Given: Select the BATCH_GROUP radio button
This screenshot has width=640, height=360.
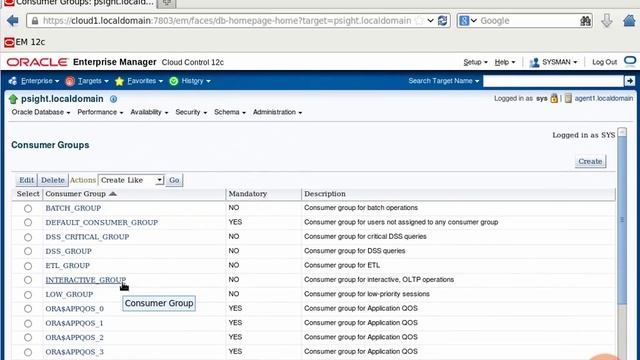Looking at the screenshot, I should [x=28, y=209].
